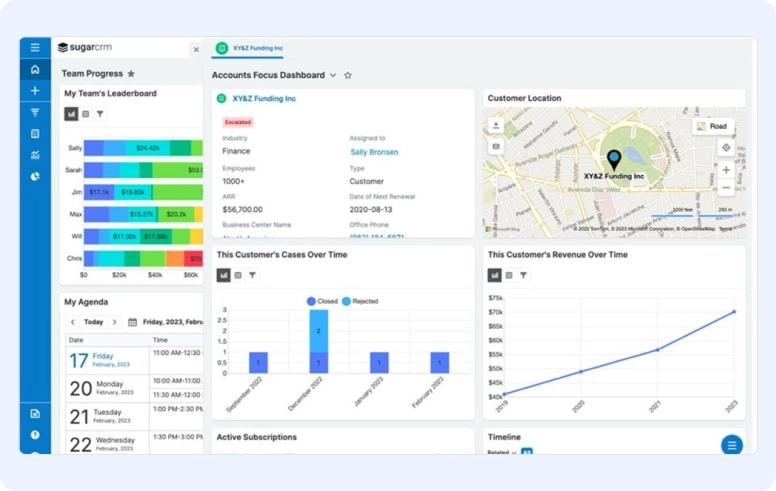Screen dimensions: 776x491
Task: Select chart view in Revenue Over Time
Action: coord(494,275)
